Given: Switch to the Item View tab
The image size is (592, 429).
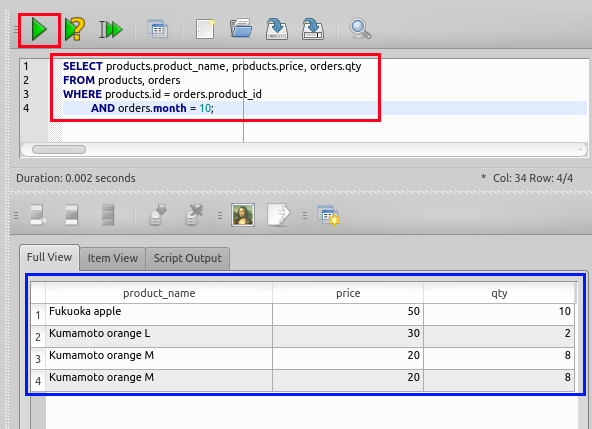Looking at the screenshot, I should coord(113,259).
